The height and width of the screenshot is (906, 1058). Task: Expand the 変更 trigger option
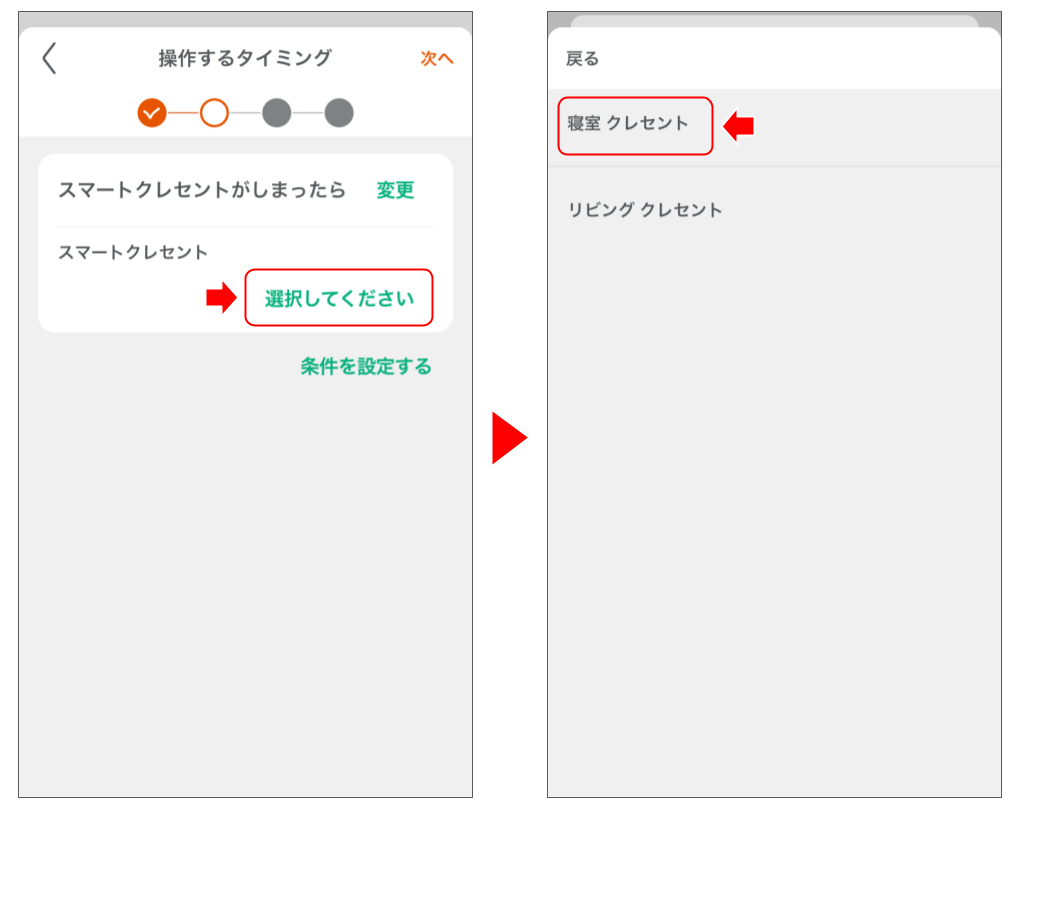click(x=394, y=190)
